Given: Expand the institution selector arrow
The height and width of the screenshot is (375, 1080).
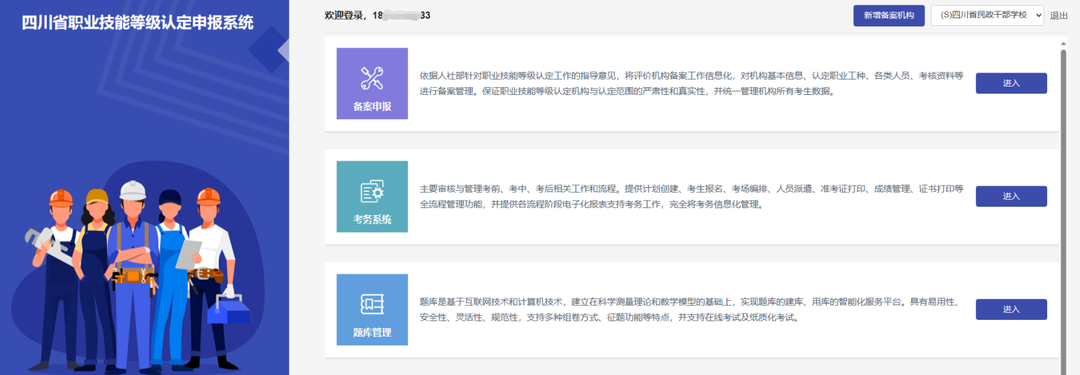Looking at the screenshot, I should pos(1038,16).
